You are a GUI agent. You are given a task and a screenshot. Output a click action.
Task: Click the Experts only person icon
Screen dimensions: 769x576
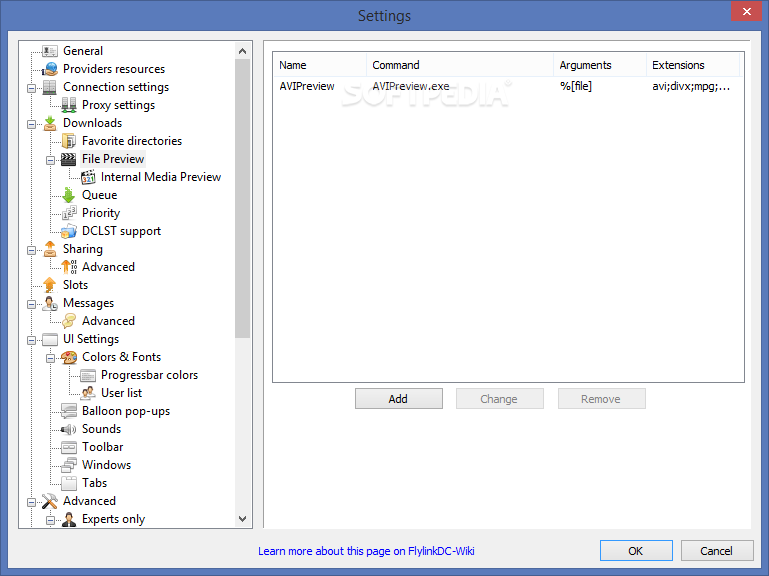click(x=69, y=519)
